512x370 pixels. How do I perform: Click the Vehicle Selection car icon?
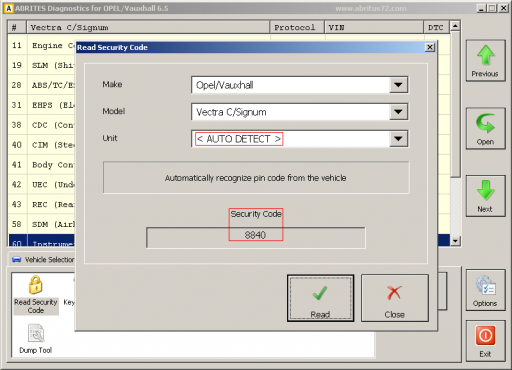pos(17,260)
